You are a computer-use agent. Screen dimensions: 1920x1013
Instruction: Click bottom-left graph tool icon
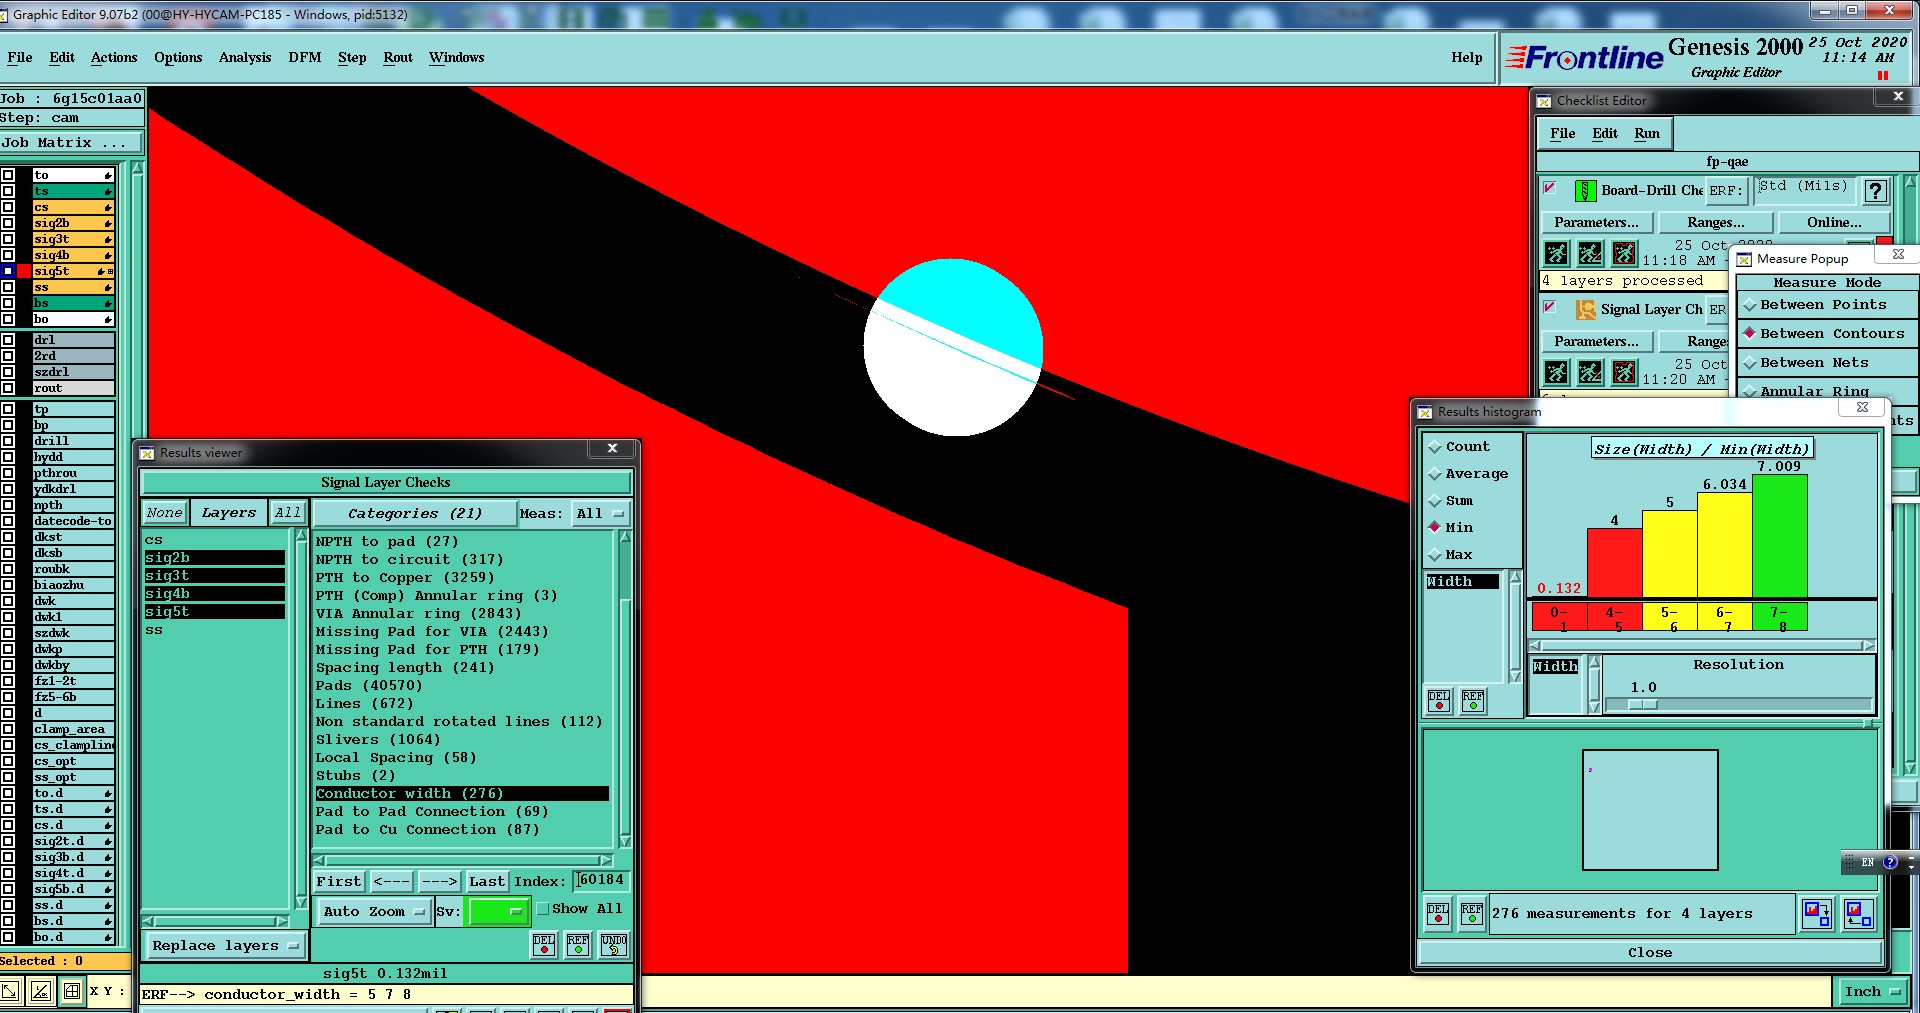point(41,991)
